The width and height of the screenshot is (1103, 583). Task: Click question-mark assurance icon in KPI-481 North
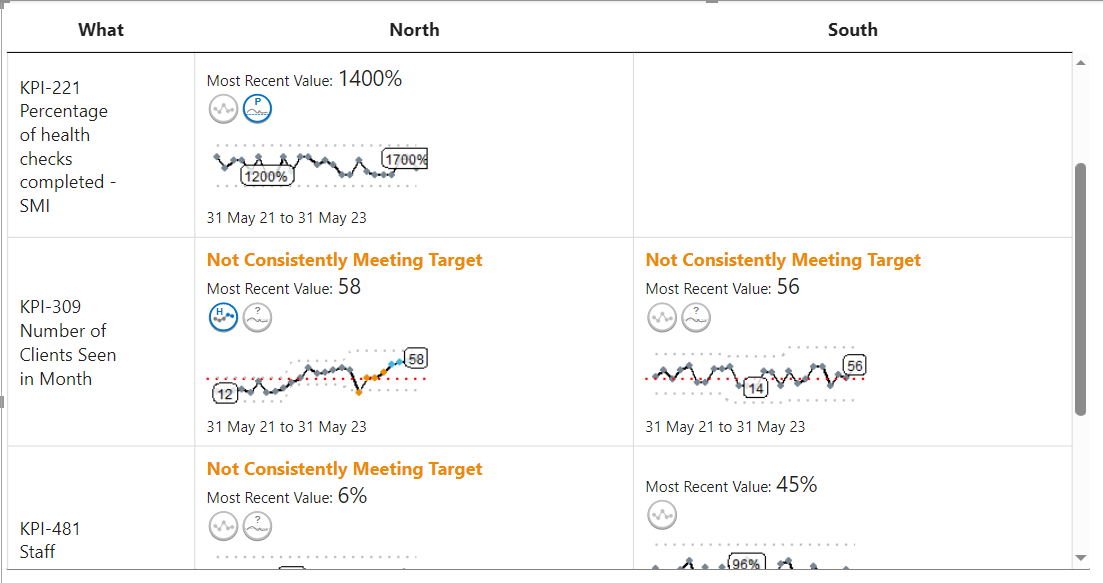pos(257,526)
